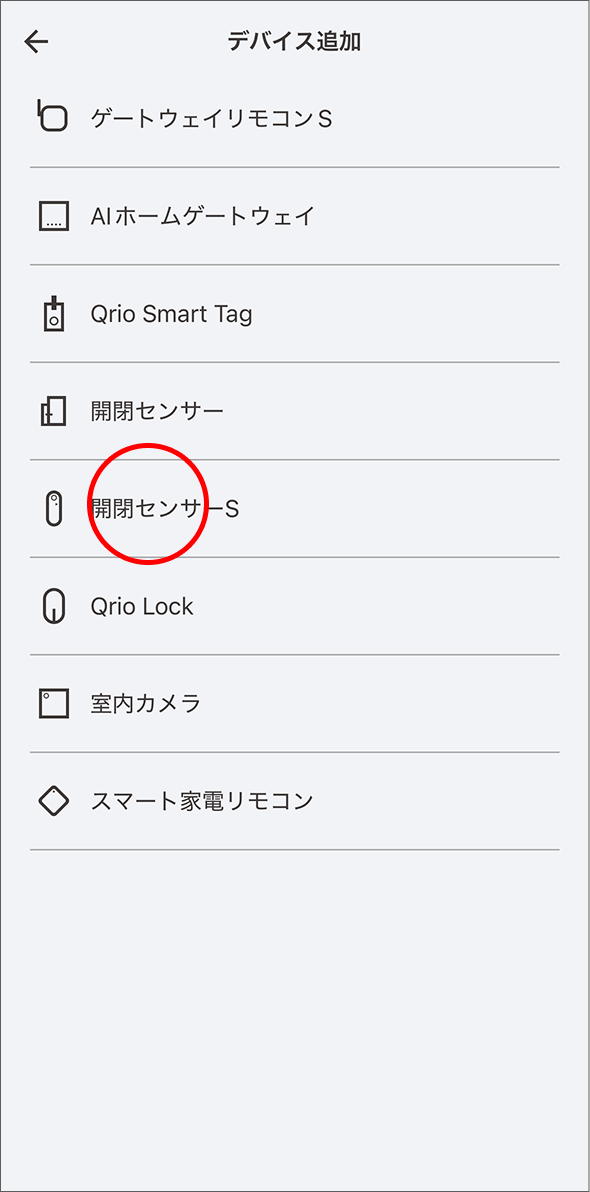The height and width of the screenshot is (1192, 590).
Task: Select the 開閉センサー door sensor icon
Action: pyautogui.click(x=51, y=410)
